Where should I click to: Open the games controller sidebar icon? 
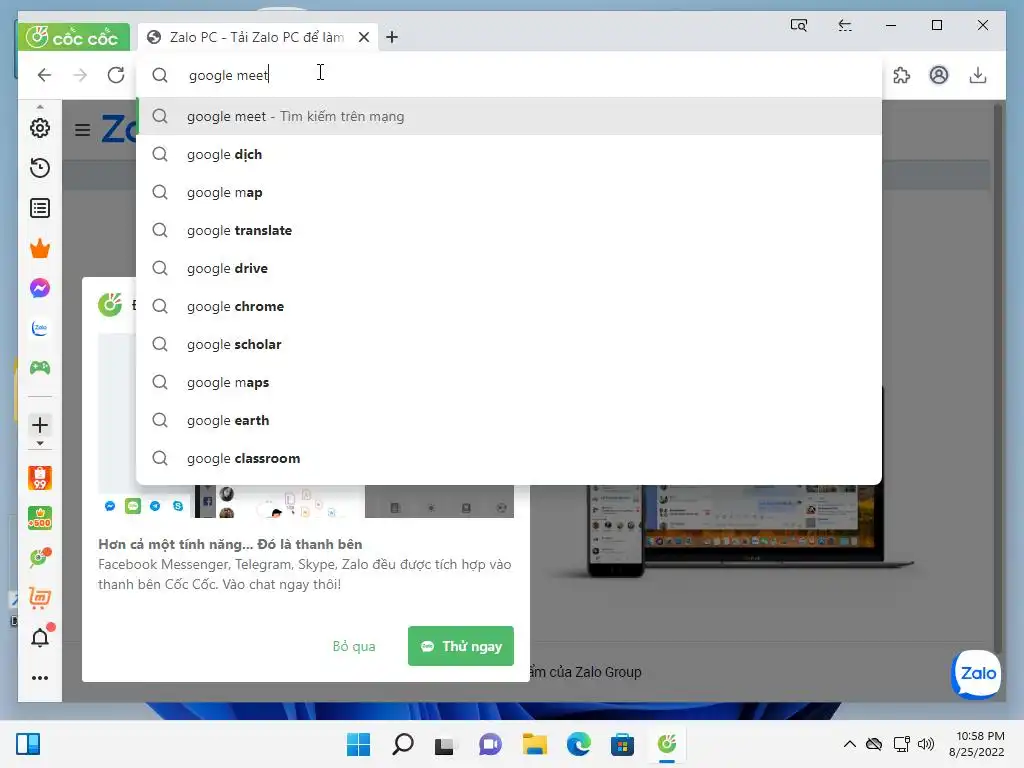coord(40,368)
